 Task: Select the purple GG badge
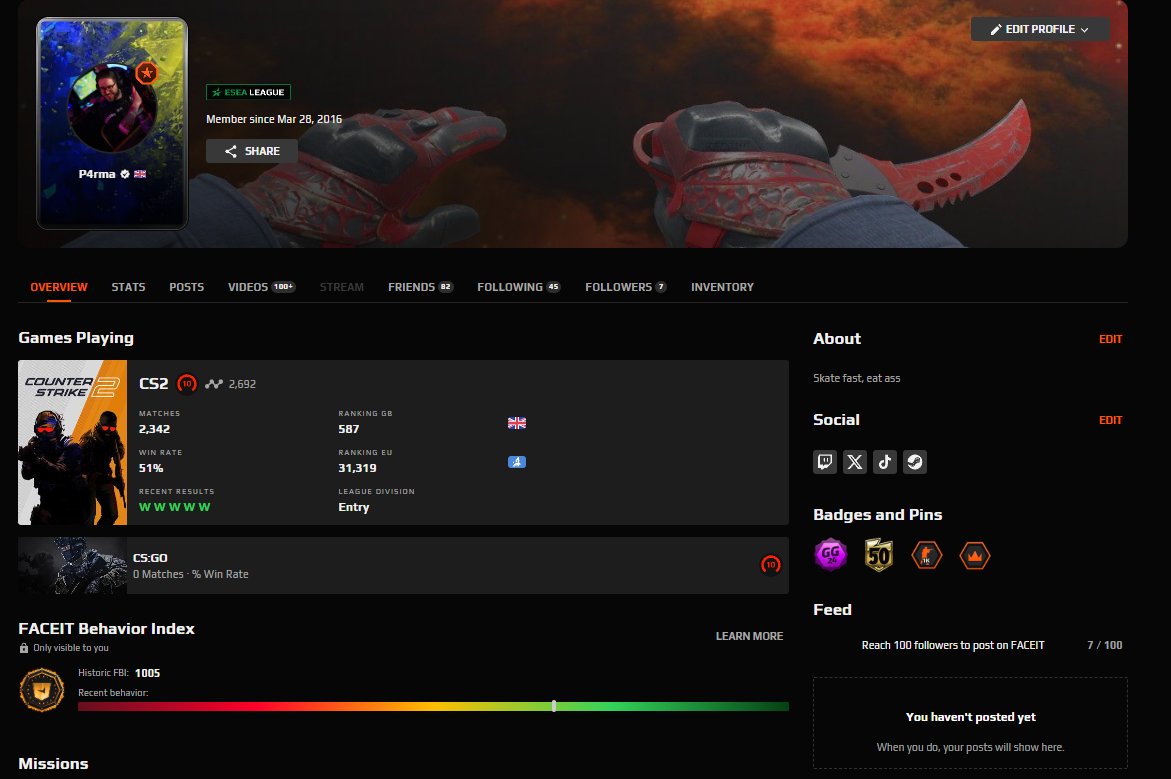click(x=830, y=555)
